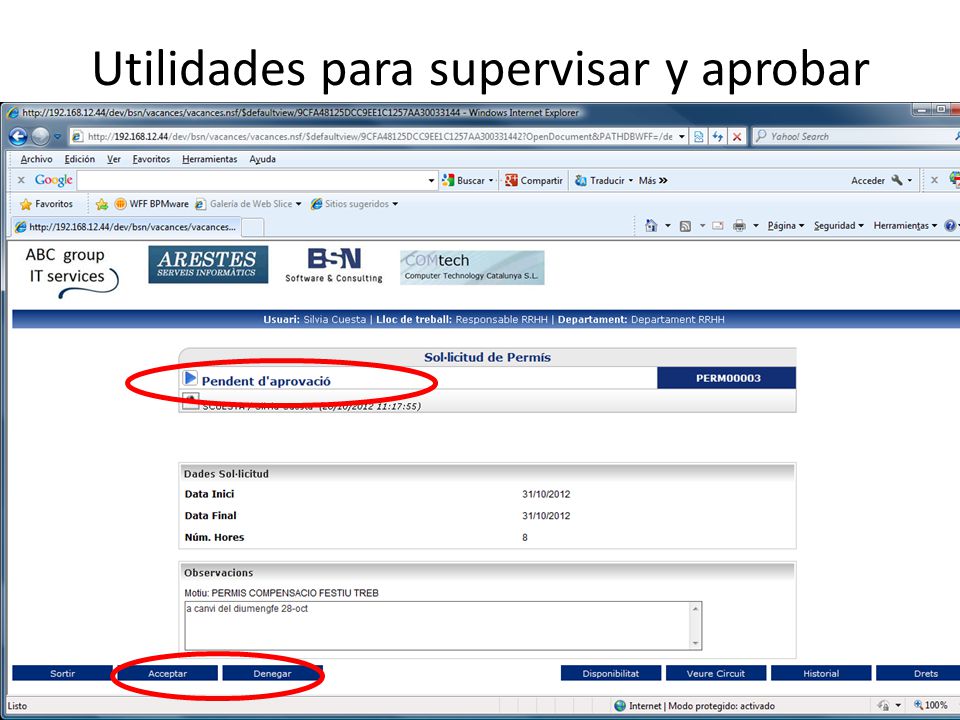This screenshot has height=720, width=960.
Task: Click the Home page icon
Action: click(x=651, y=226)
